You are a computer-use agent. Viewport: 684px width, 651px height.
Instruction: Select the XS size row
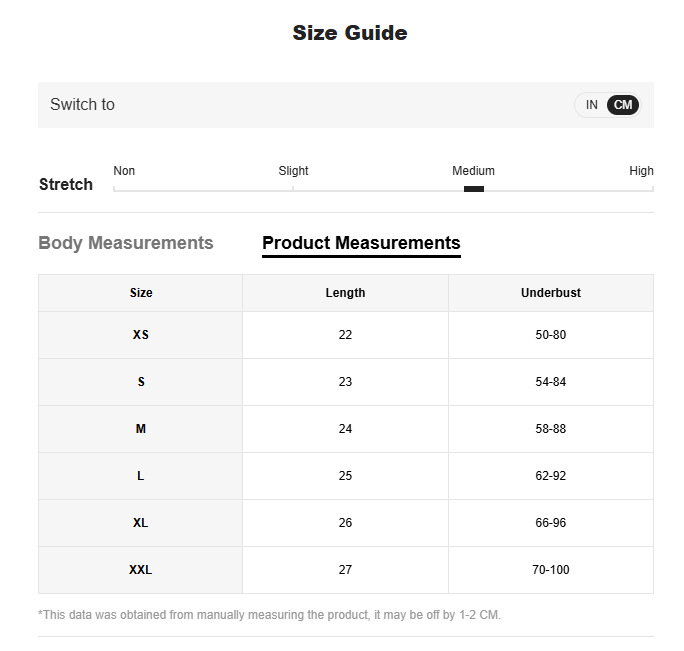(x=141, y=335)
